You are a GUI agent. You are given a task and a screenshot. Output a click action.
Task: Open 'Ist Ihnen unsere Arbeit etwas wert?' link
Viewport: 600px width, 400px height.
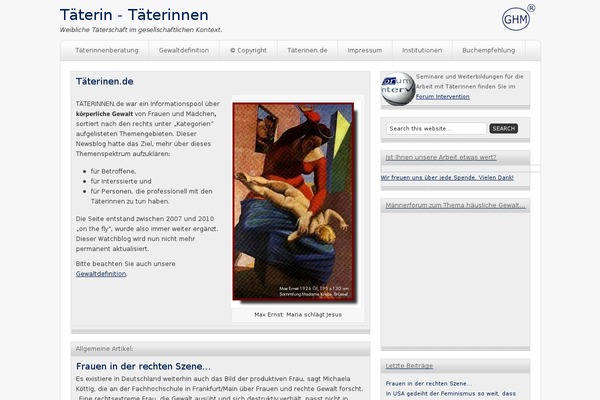coord(441,157)
